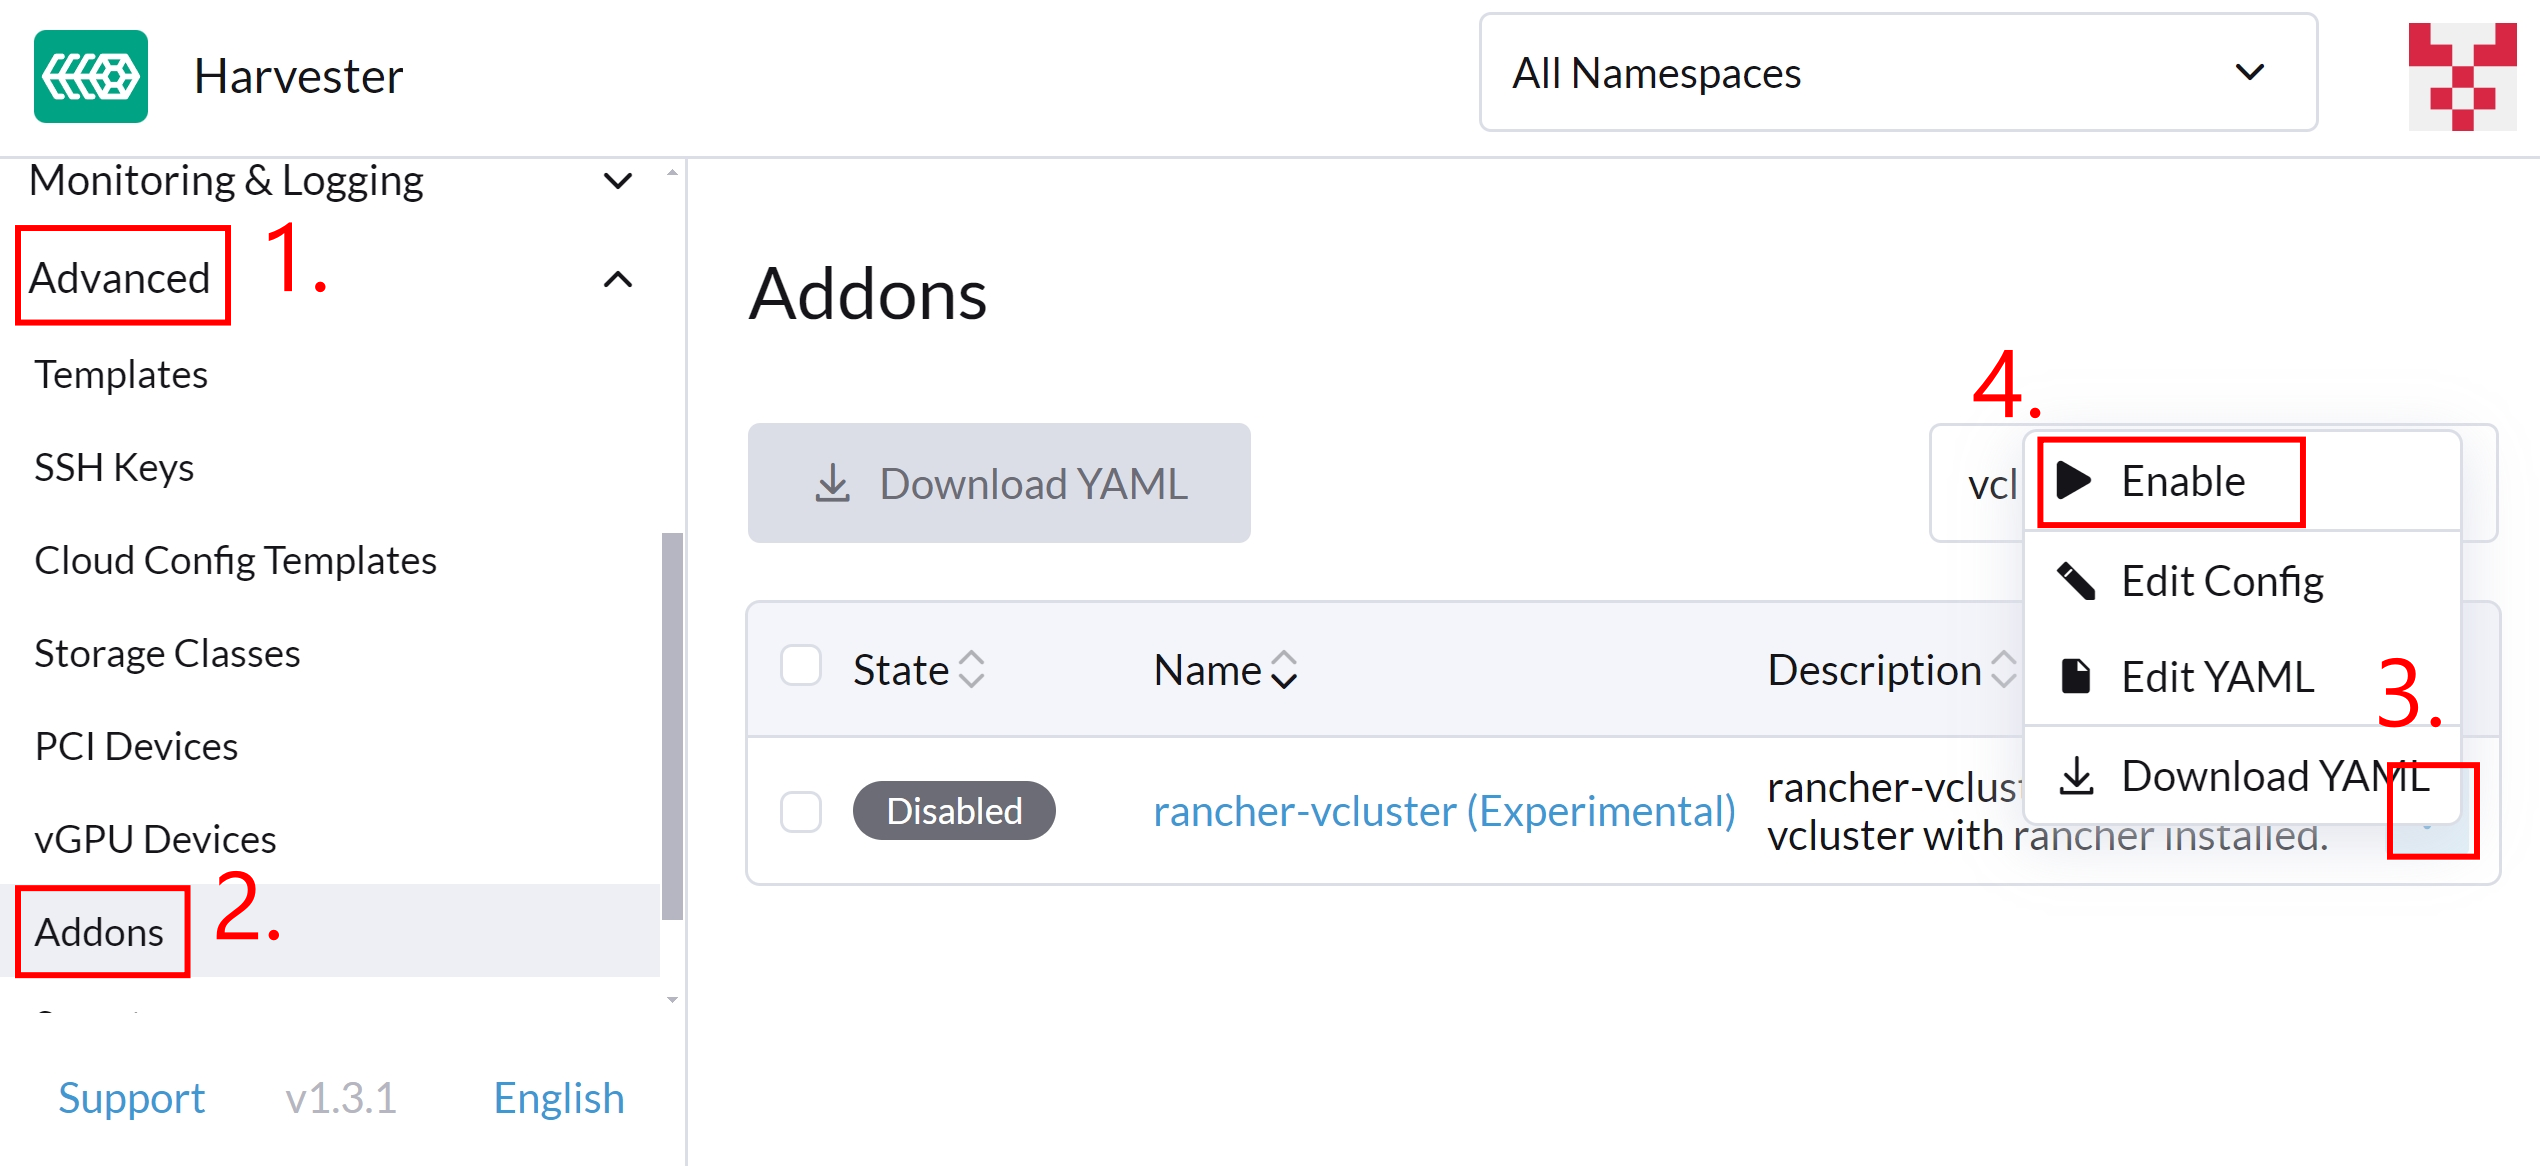Sort by State column arrows
This screenshot has width=2540, height=1166.
click(972, 670)
